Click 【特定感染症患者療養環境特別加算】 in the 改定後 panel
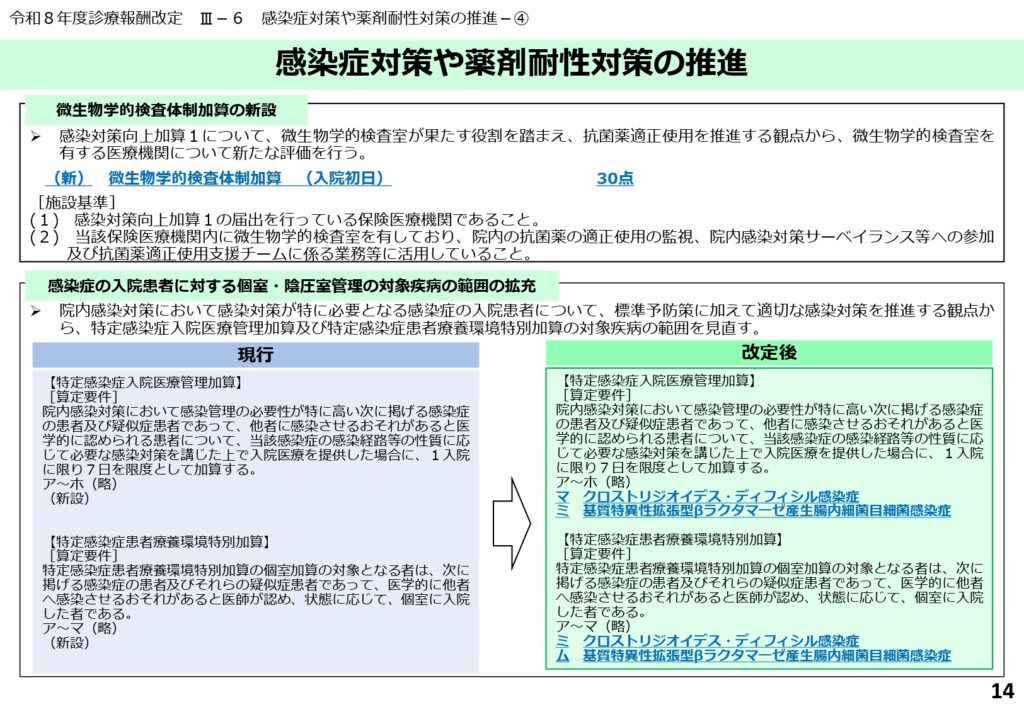The image size is (1024, 709). tap(671, 538)
